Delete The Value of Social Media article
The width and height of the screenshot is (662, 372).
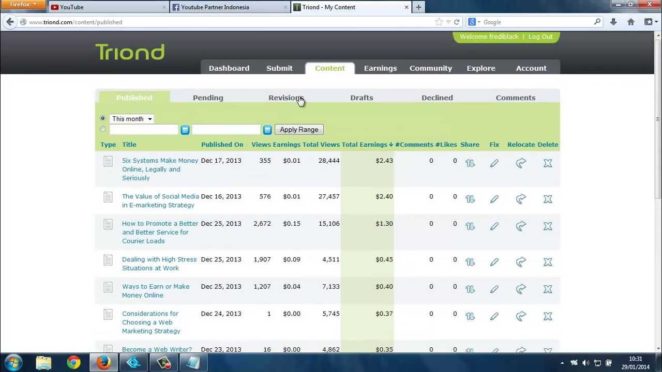tap(548, 199)
